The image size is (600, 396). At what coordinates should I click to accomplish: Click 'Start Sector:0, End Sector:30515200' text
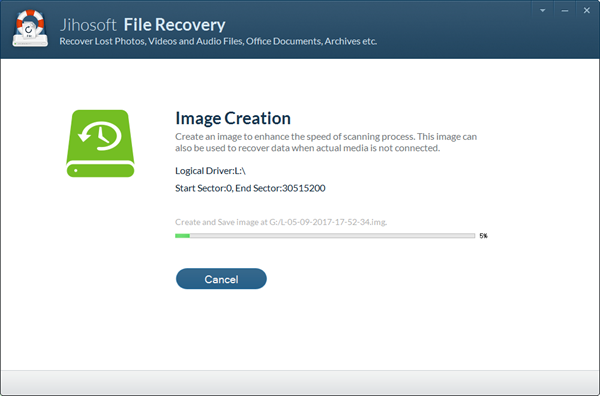(x=250, y=188)
